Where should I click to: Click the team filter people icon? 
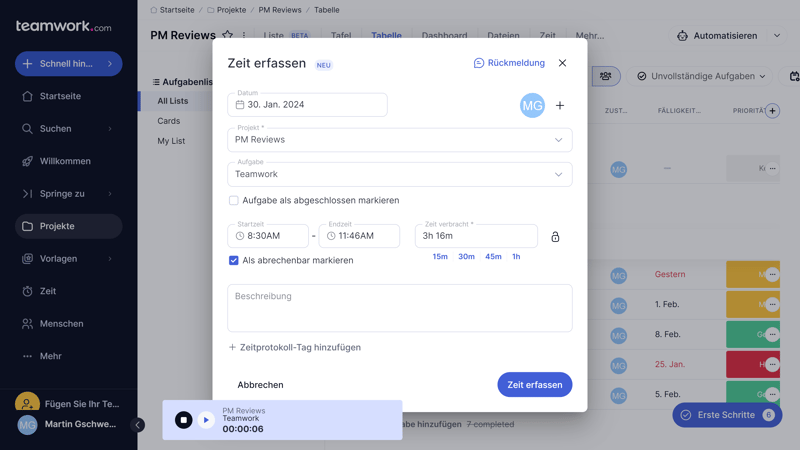tap(606, 76)
